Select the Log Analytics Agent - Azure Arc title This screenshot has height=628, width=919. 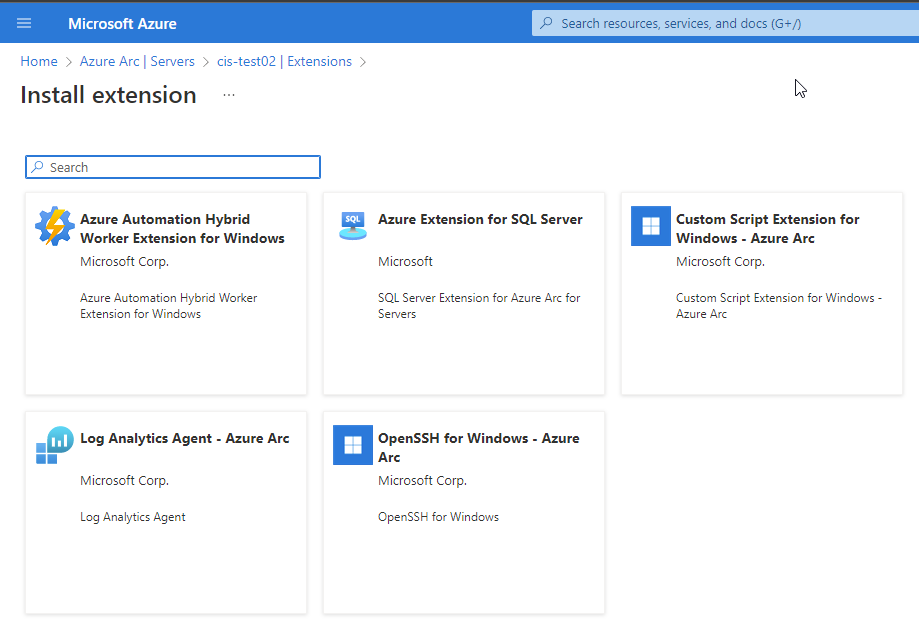tap(185, 439)
